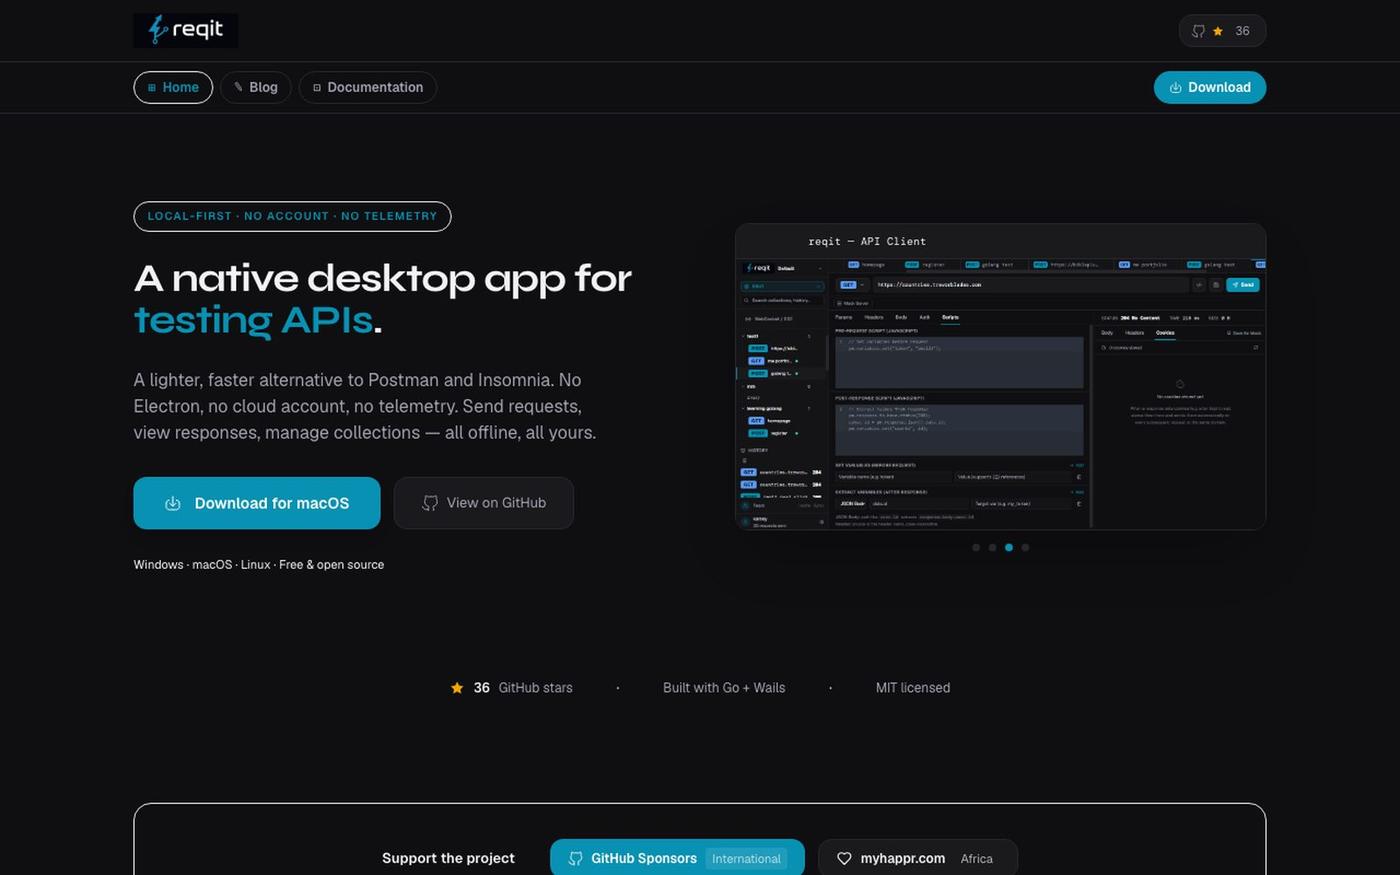
Task: Click the "Support the project" label
Action: 448,858
